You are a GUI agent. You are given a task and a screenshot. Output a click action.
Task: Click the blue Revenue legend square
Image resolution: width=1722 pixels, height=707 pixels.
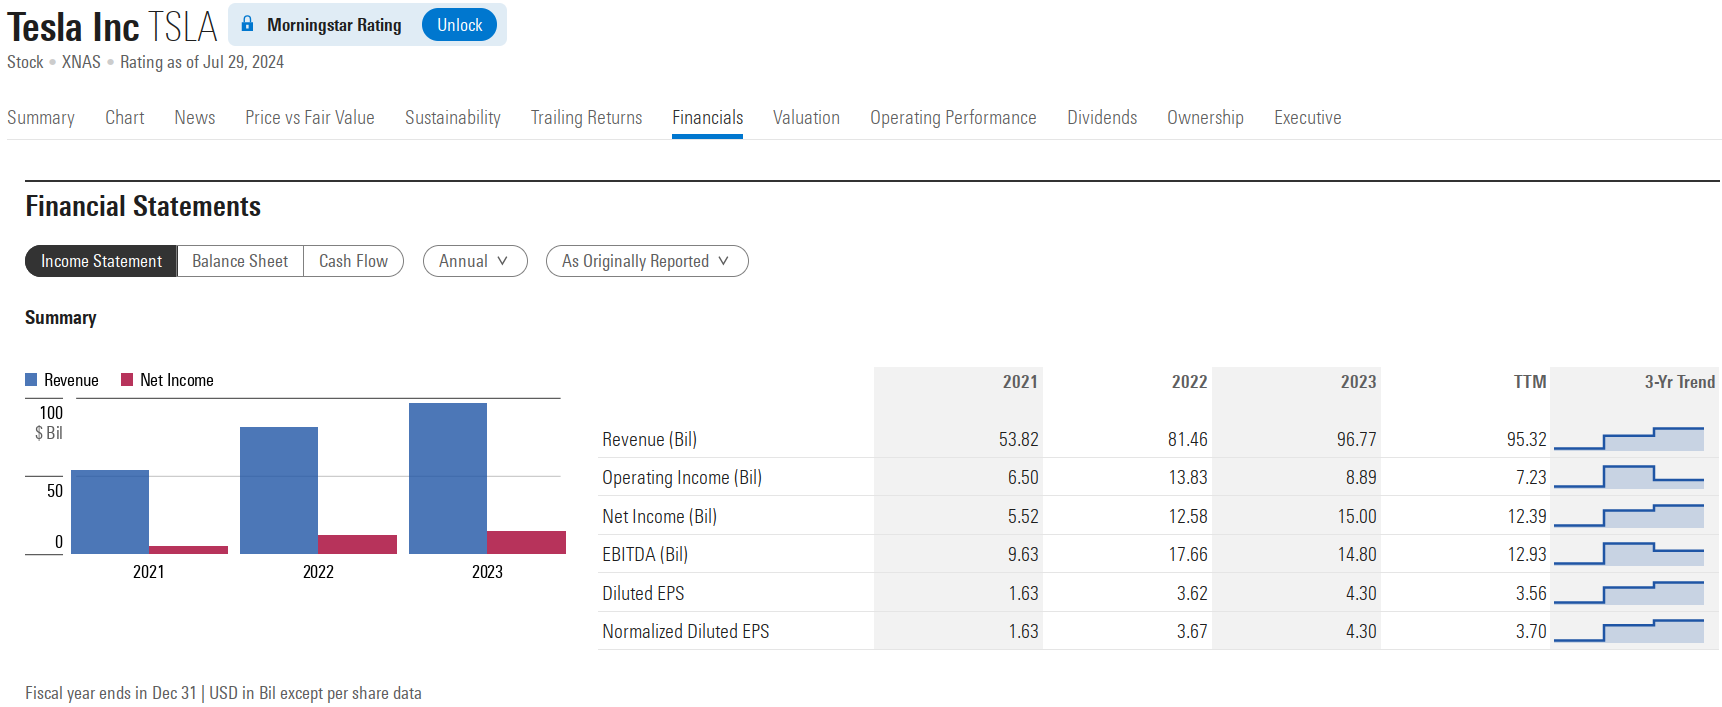[31, 380]
